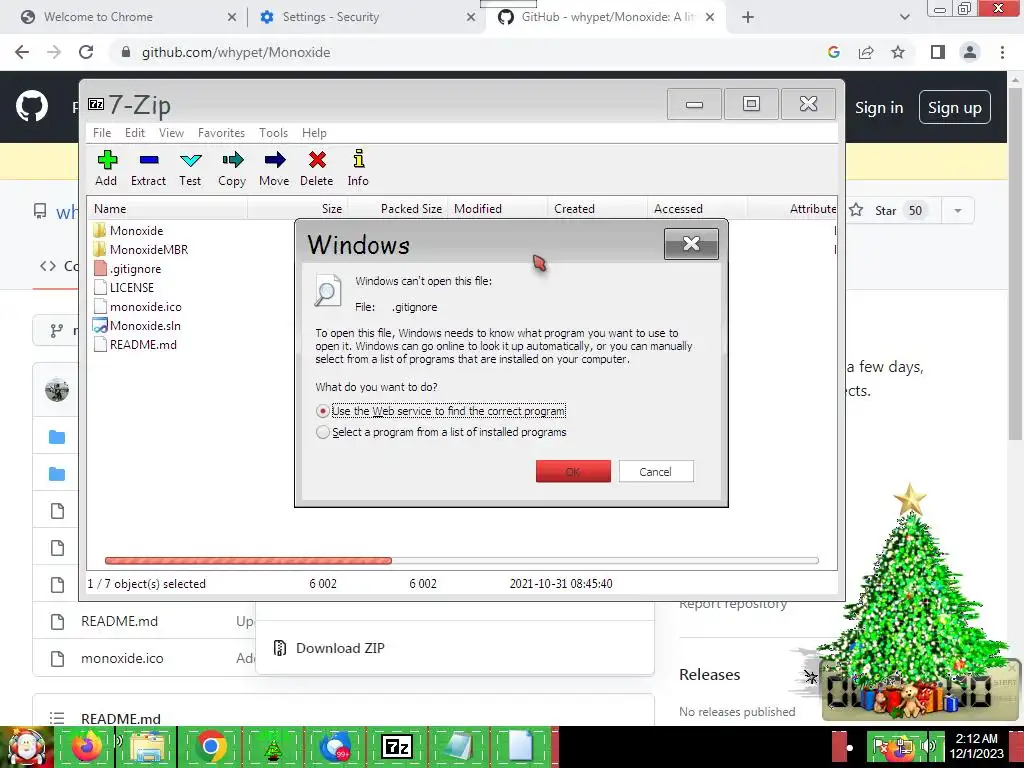This screenshot has width=1024, height=768.
Task: Open the Edit menu in 7-Zip
Action: [x=135, y=133]
